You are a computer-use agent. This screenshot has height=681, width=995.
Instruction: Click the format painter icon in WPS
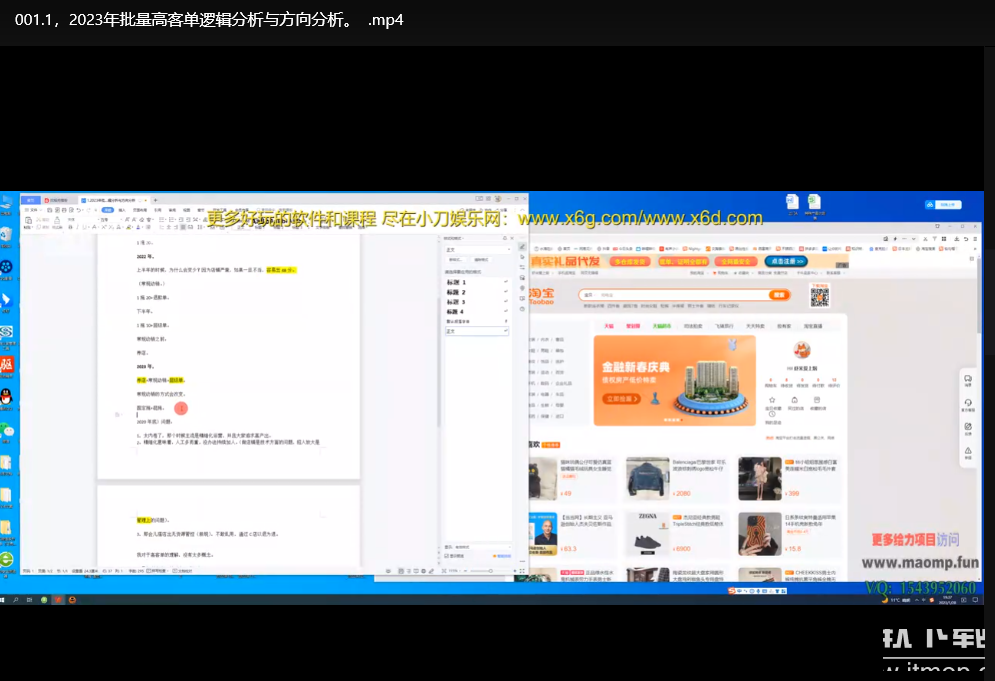tap(57, 220)
